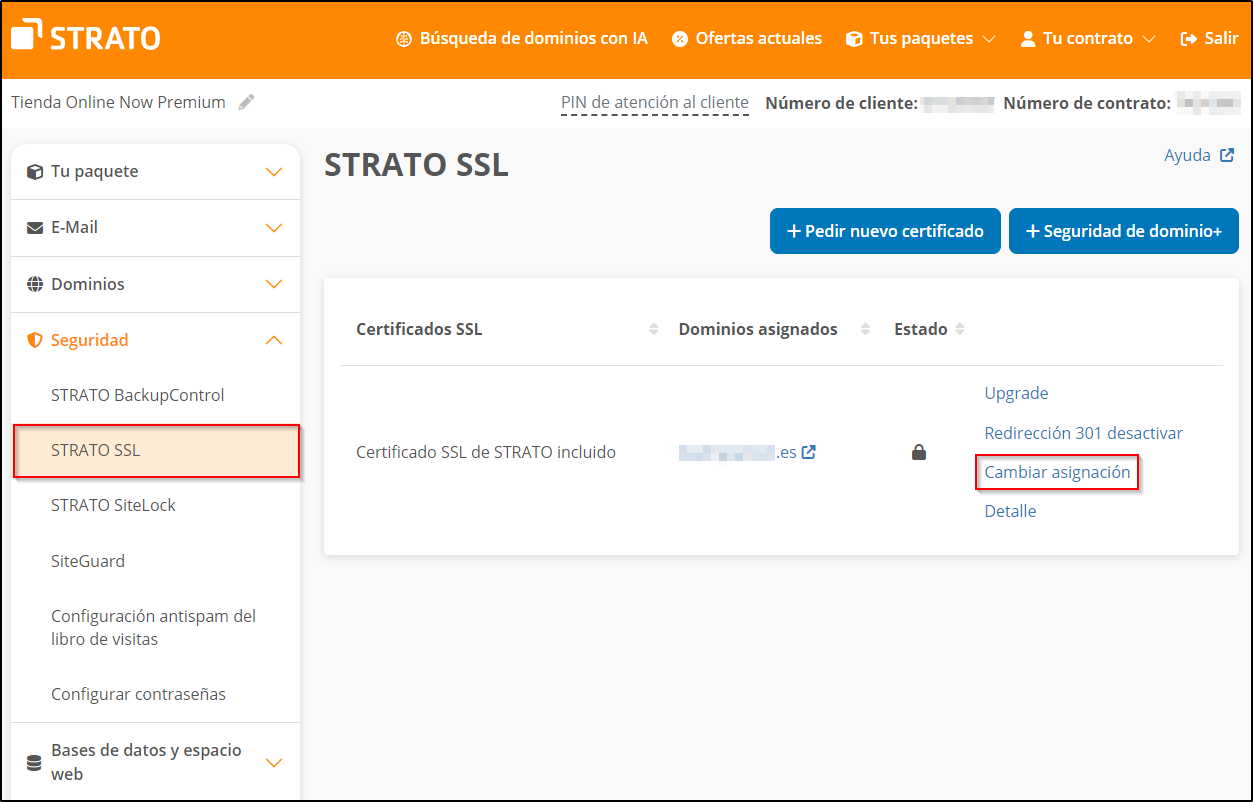Open the Cambiar asignación link
This screenshot has height=802, width=1253.
(1057, 471)
